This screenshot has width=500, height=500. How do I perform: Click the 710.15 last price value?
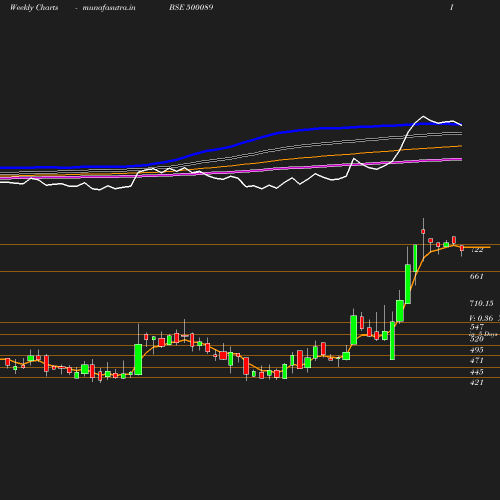pyautogui.click(x=481, y=303)
